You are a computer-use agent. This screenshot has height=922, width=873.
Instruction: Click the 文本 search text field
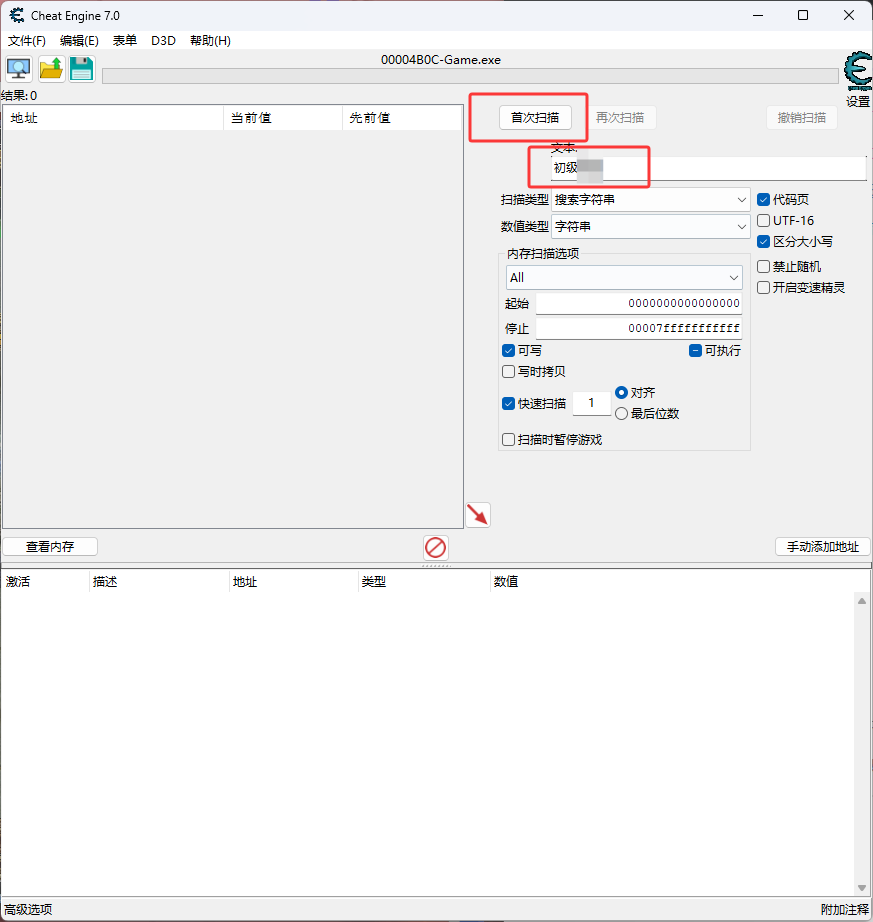(x=708, y=168)
